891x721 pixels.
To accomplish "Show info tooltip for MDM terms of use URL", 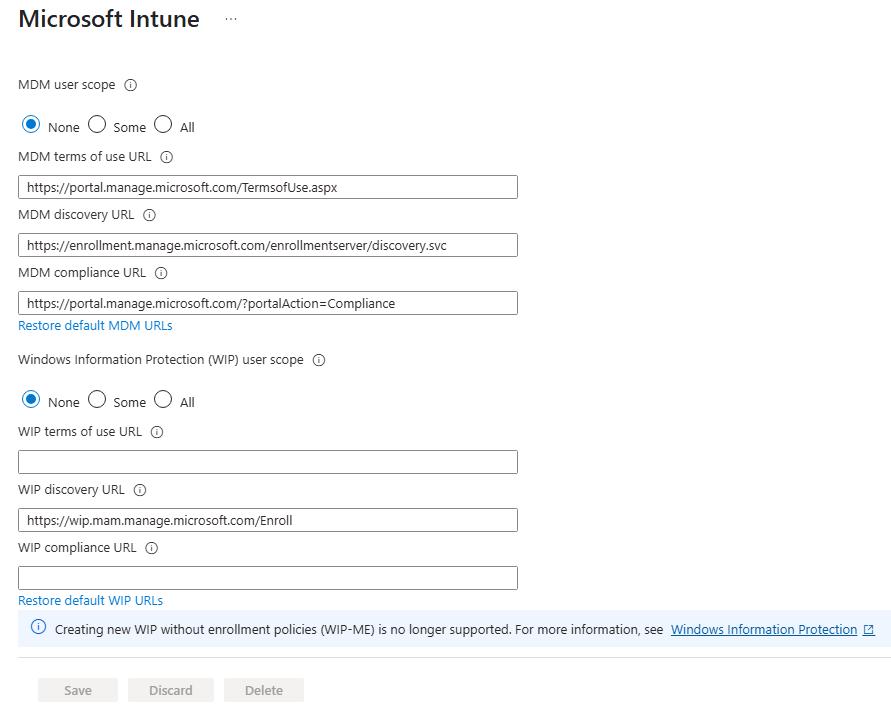I will [x=166, y=157].
